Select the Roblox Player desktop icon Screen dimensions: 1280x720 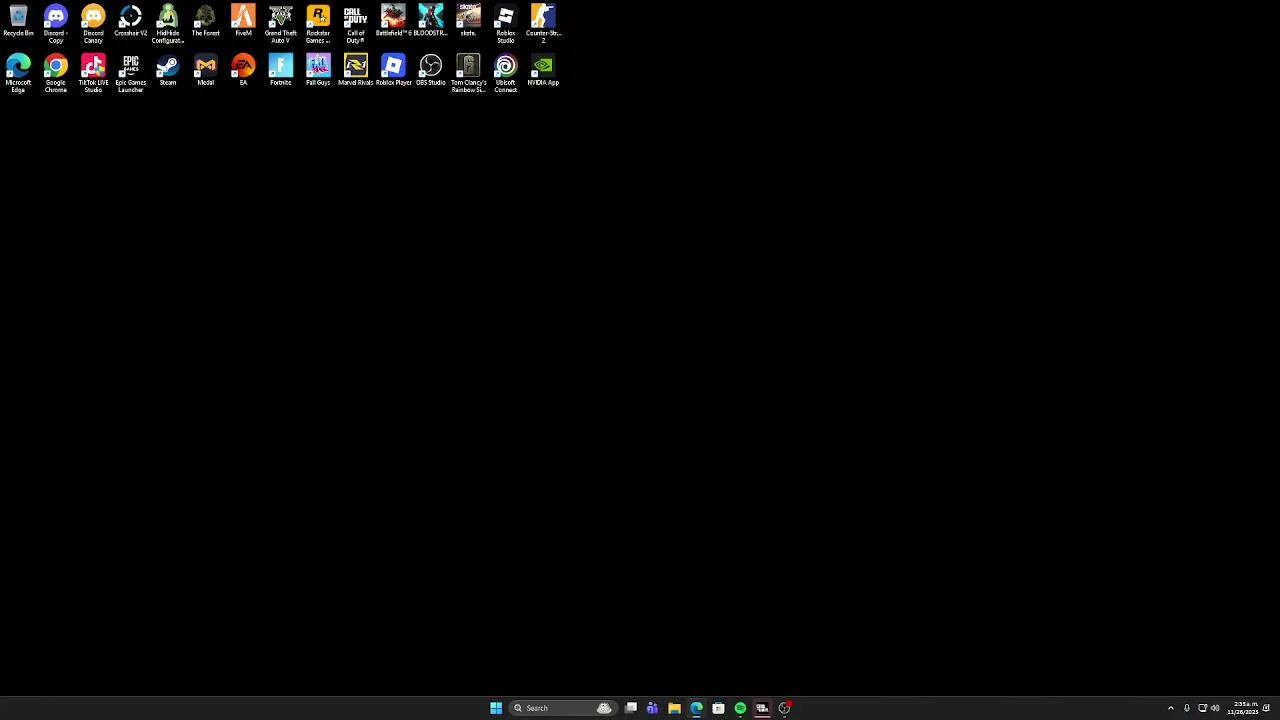tap(393, 71)
